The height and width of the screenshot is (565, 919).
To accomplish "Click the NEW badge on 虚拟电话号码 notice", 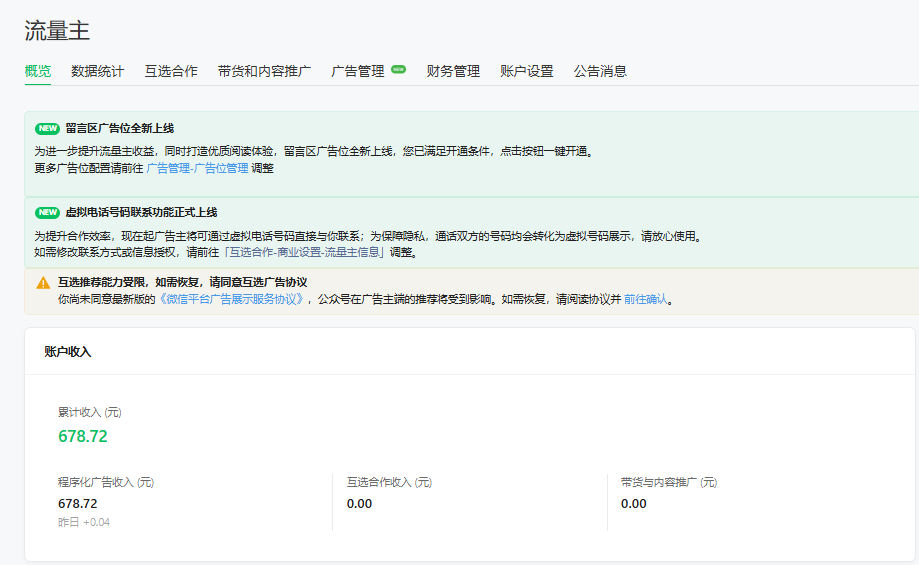I will point(47,212).
